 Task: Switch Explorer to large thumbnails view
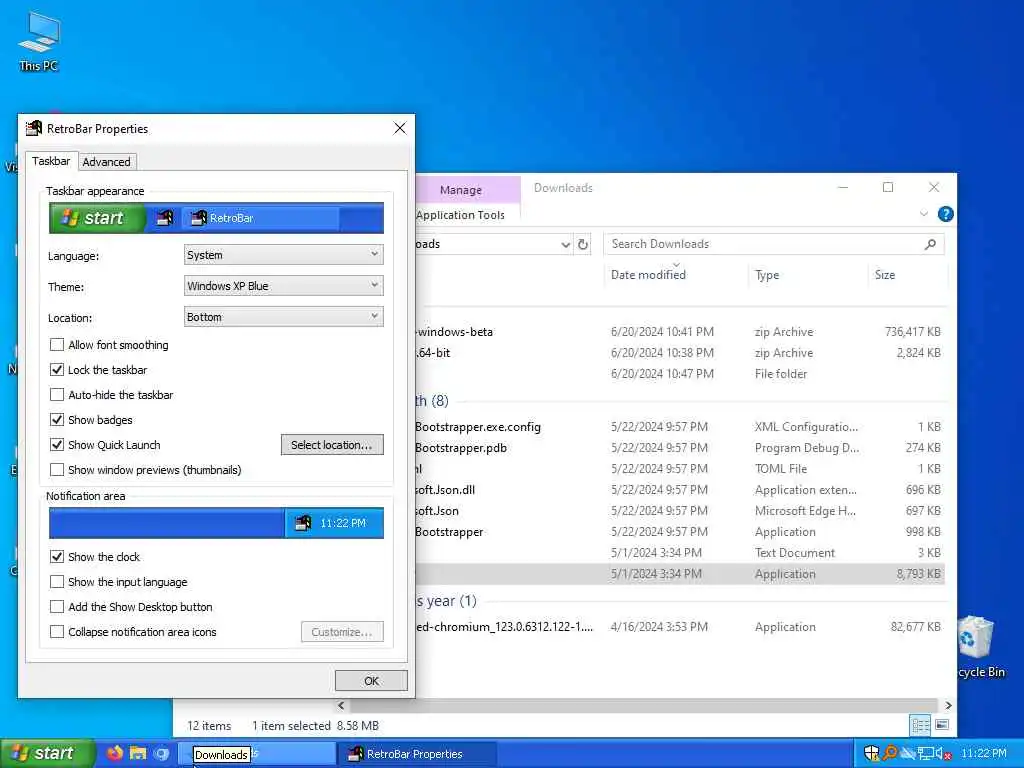point(942,725)
